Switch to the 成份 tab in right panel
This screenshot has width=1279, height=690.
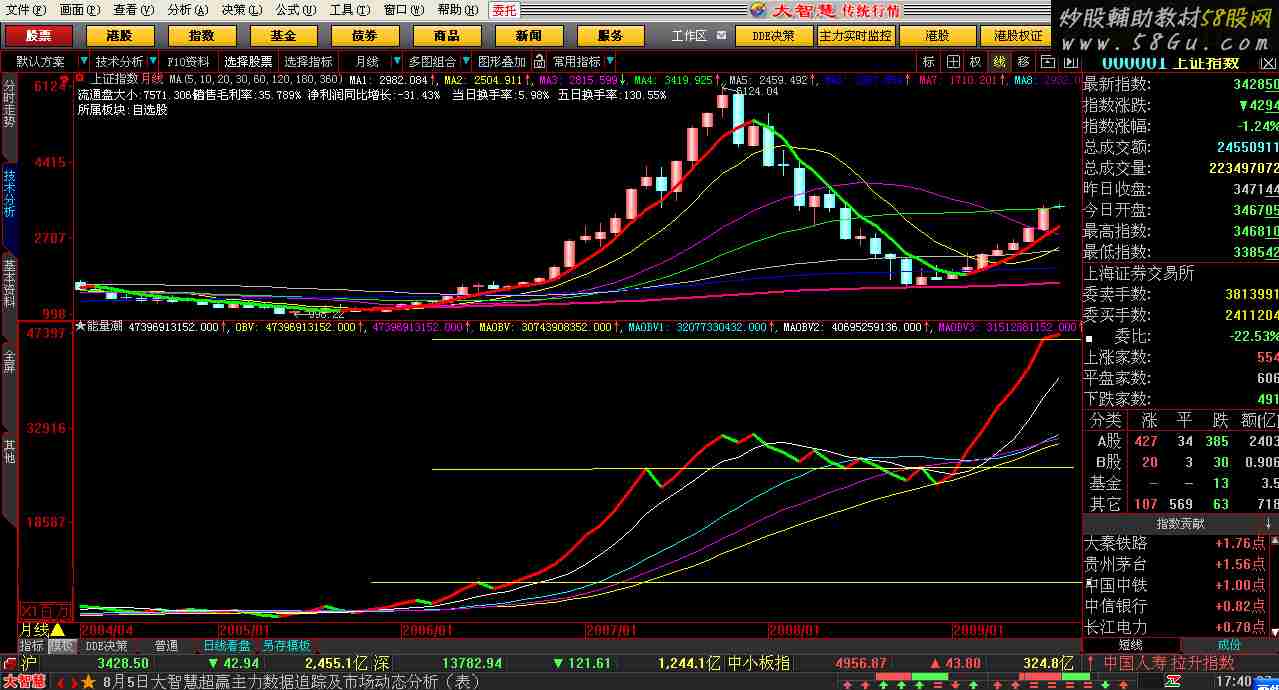point(1229,645)
